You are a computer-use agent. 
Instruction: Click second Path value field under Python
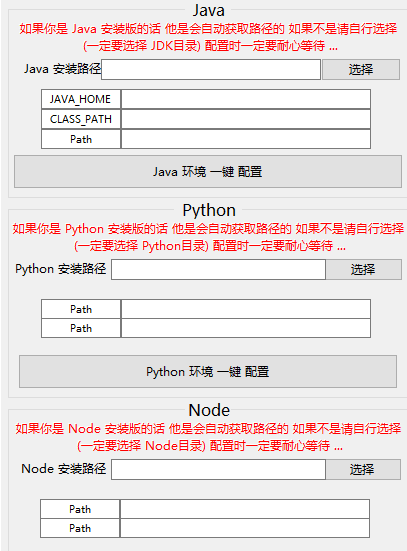click(x=246, y=328)
